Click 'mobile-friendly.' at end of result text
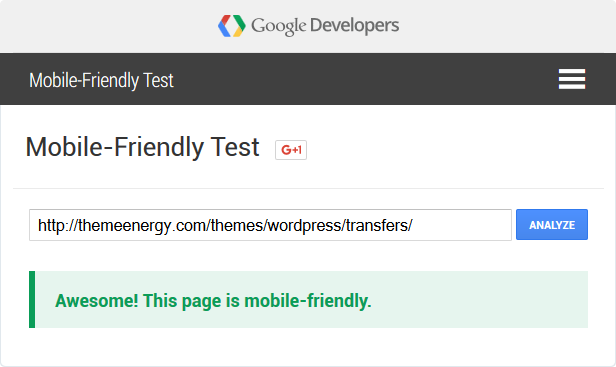The height and width of the screenshot is (367, 616). click(308, 301)
